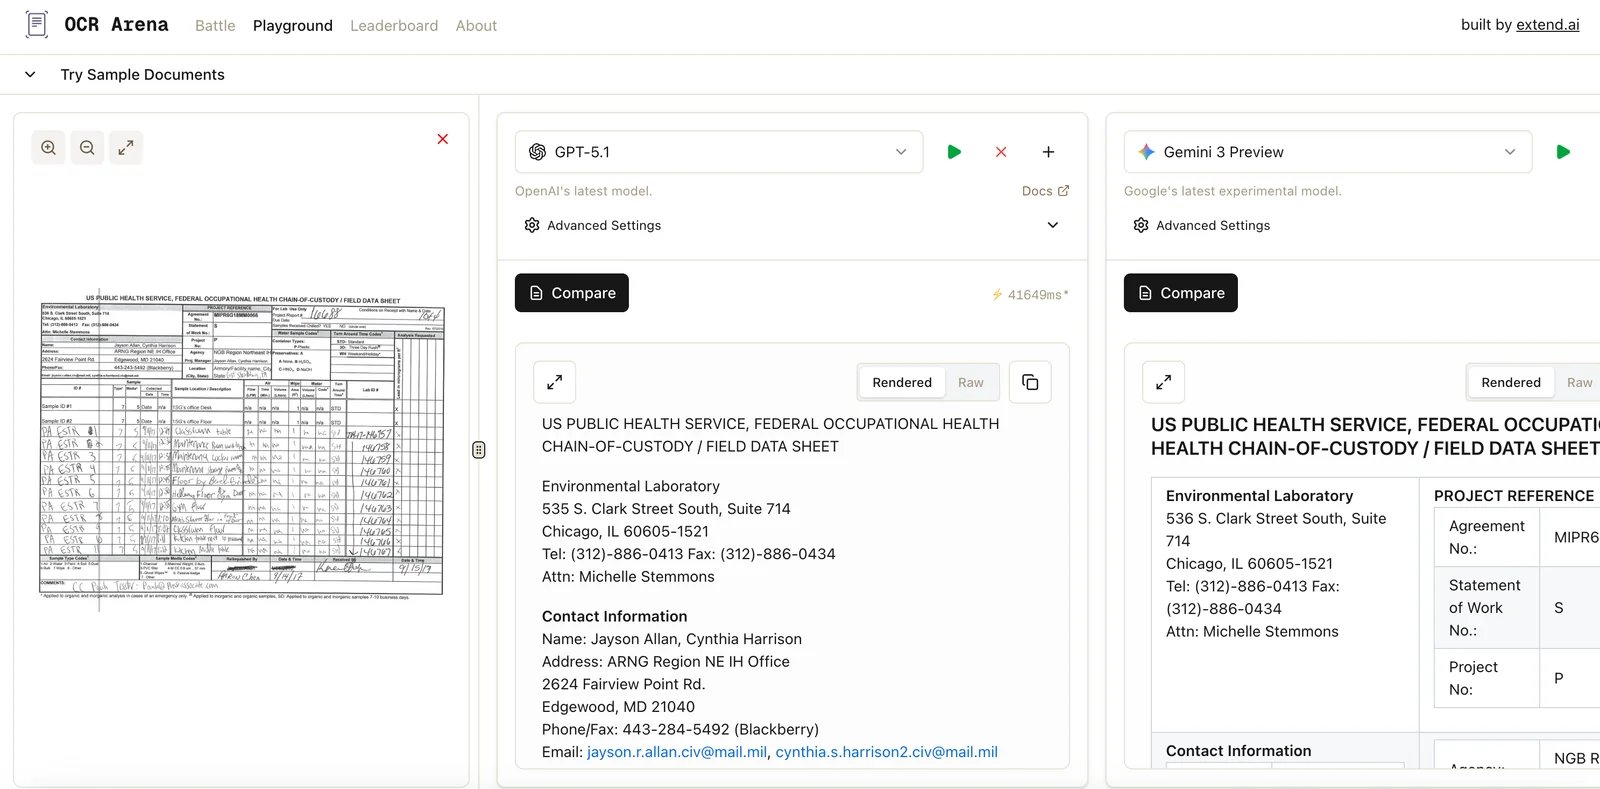The height and width of the screenshot is (789, 1600).
Task: Remove the uploaded document with red X
Action: 442,139
